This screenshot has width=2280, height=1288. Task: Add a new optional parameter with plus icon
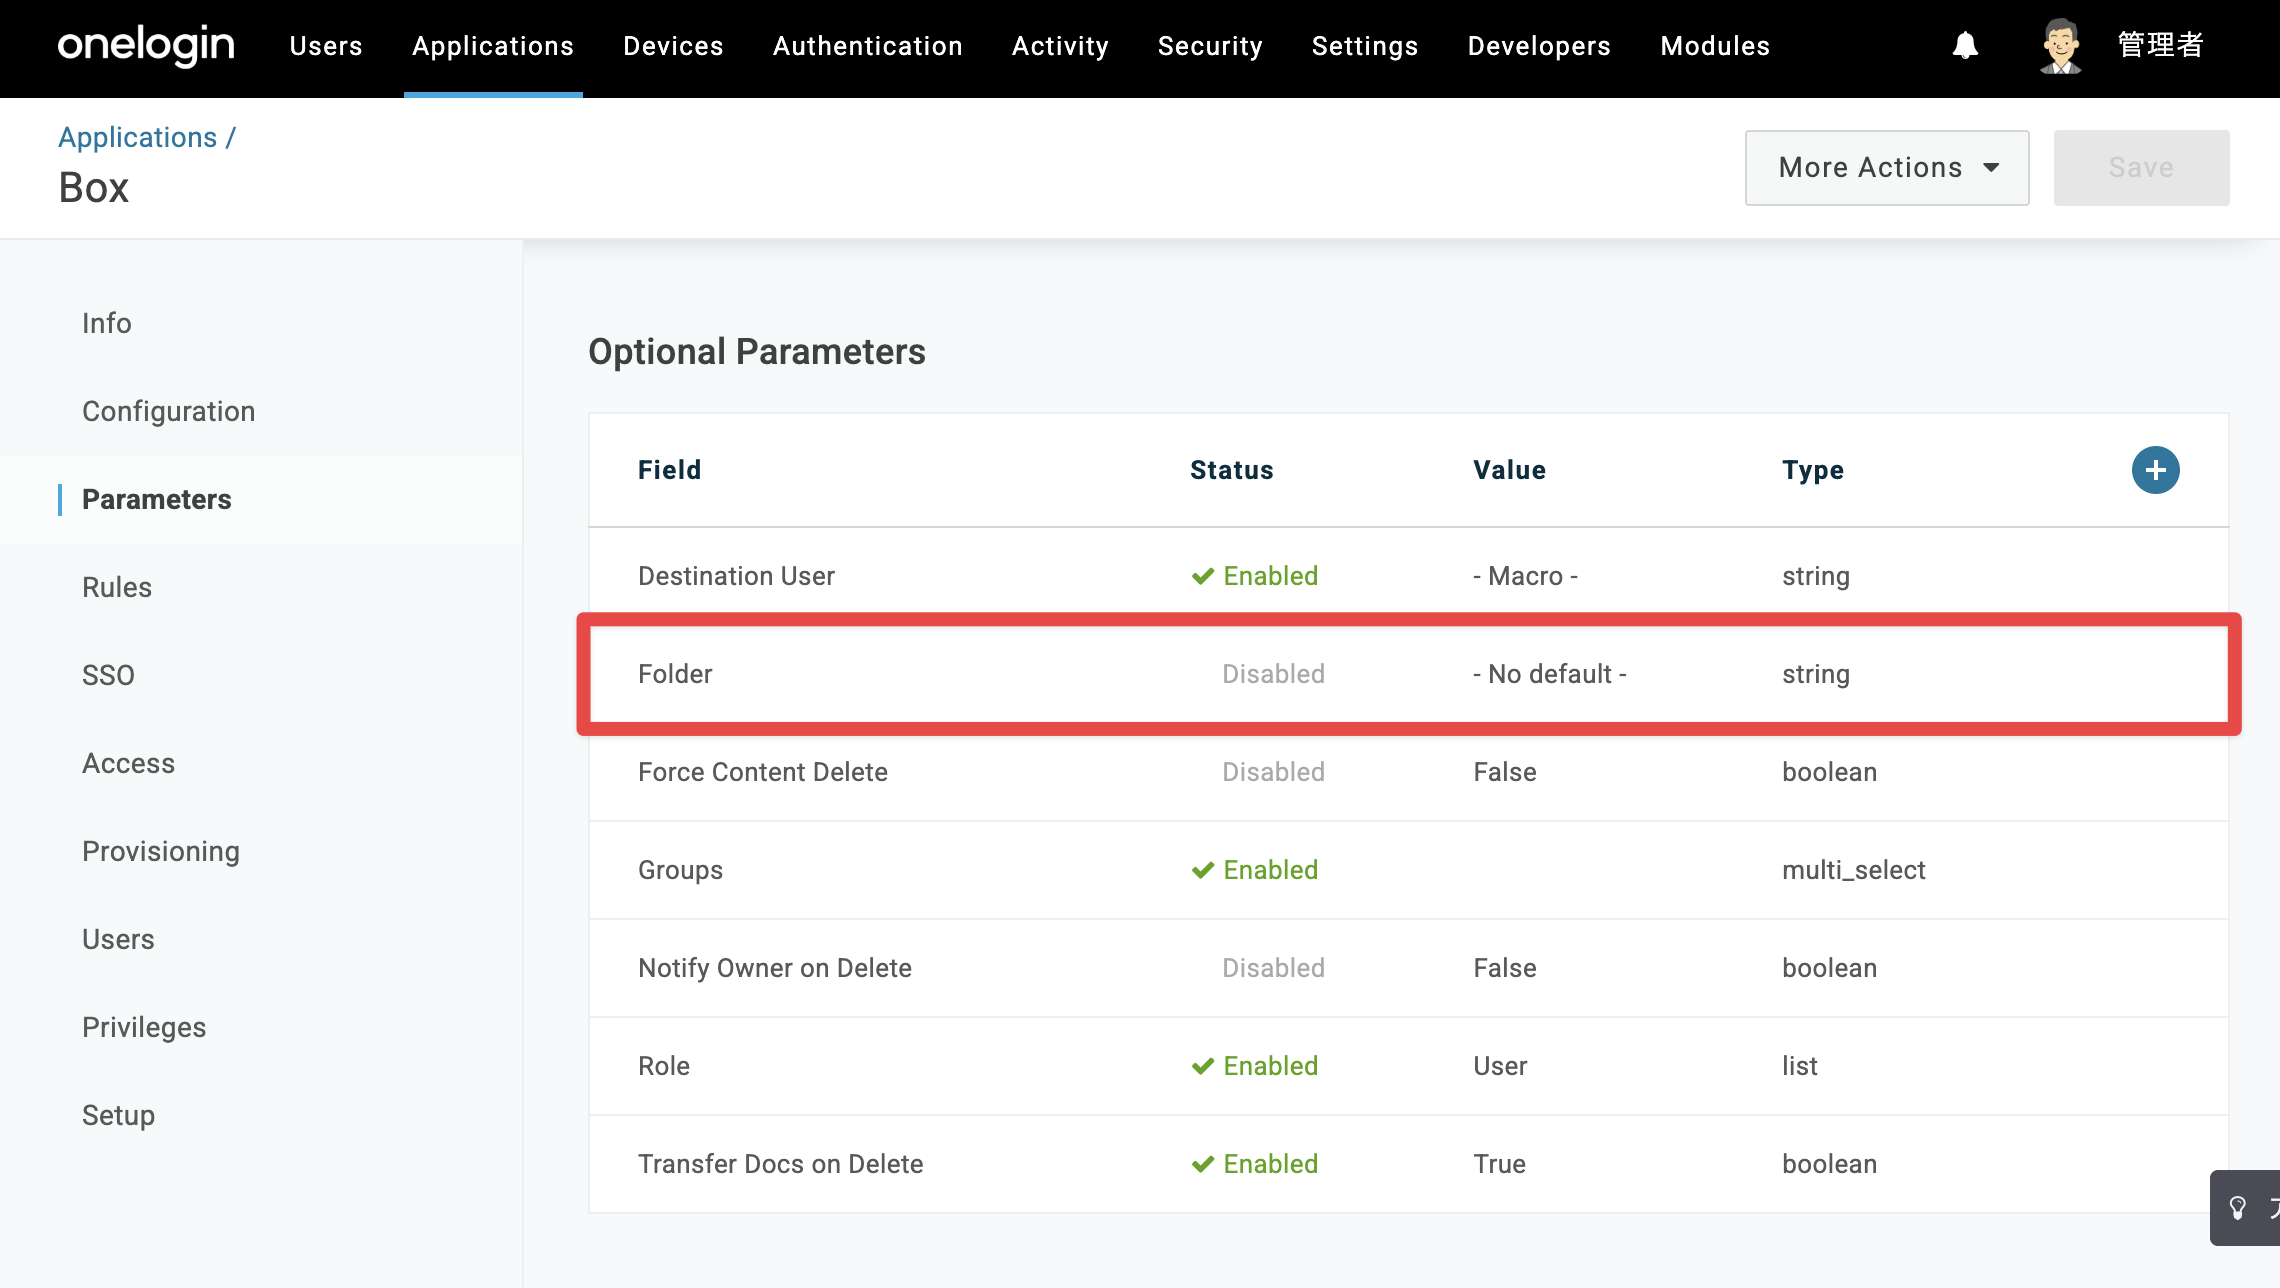tap(2155, 470)
